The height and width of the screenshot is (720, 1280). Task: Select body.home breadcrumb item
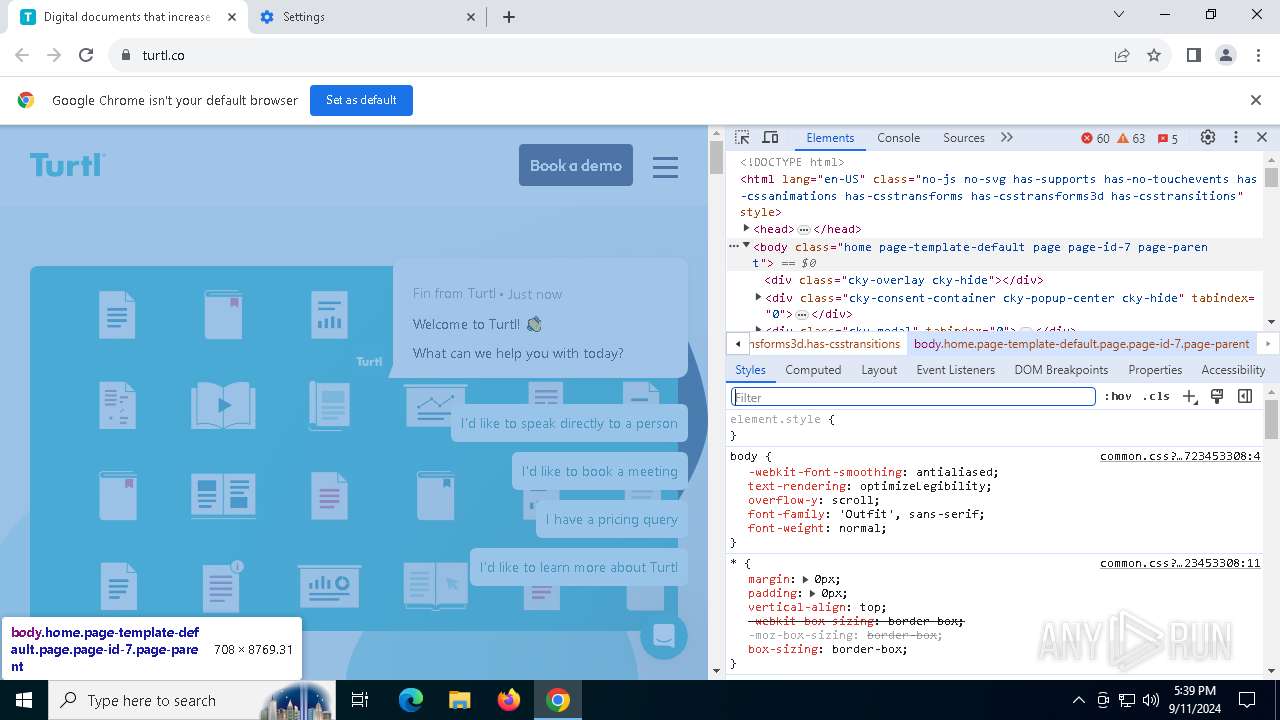pos(1081,344)
